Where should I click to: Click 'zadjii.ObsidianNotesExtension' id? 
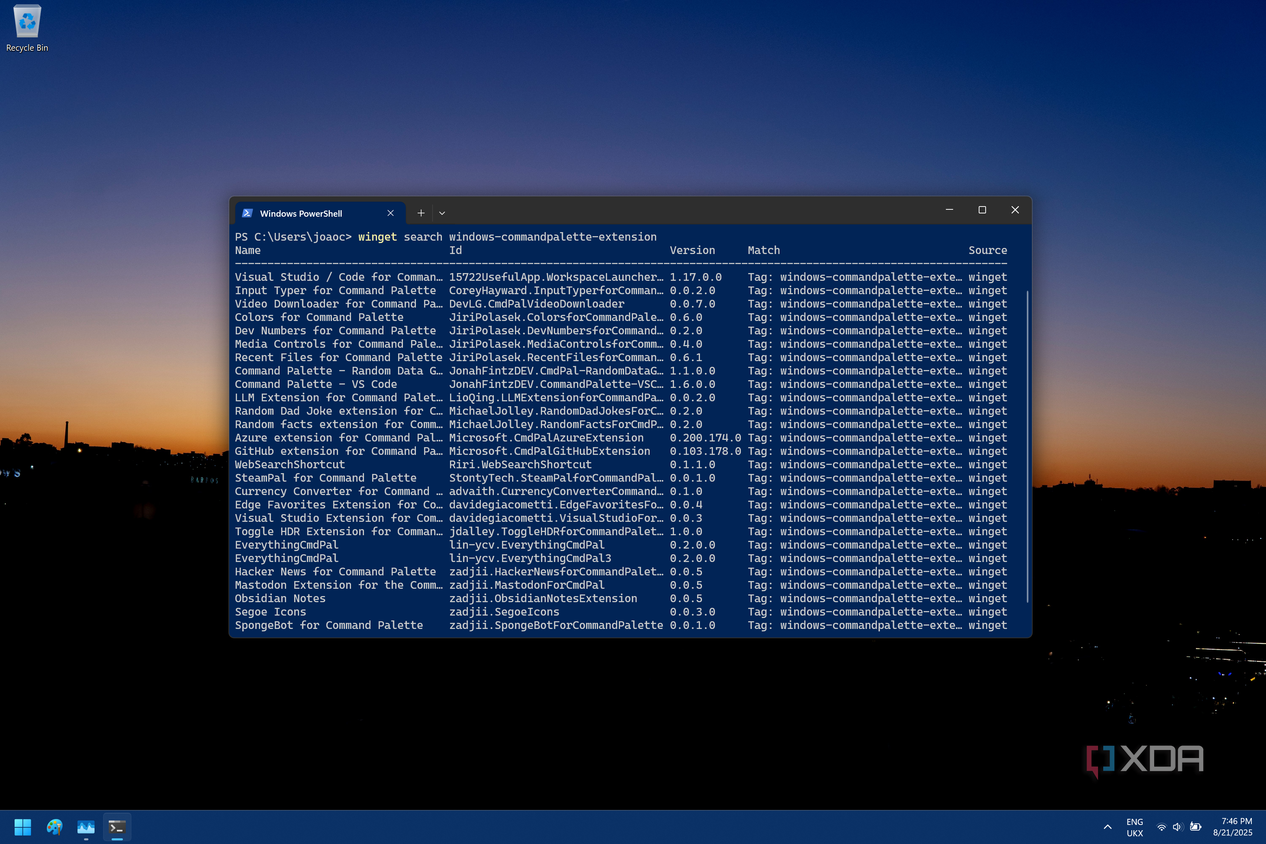click(543, 599)
